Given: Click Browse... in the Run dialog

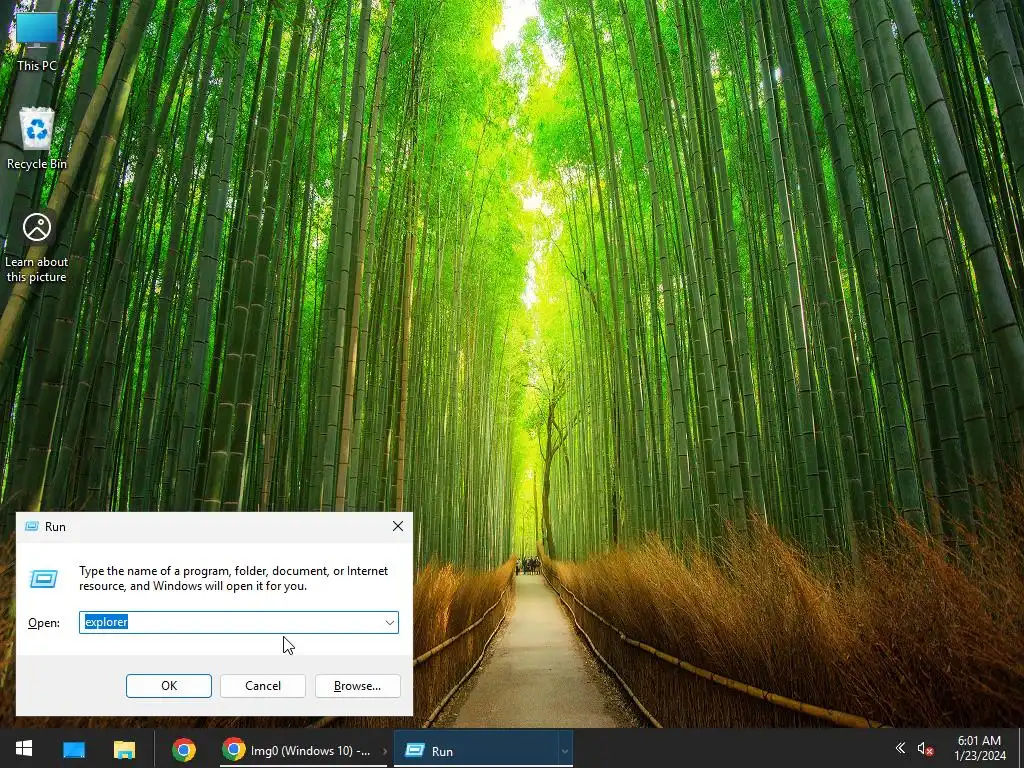Looking at the screenshot, I should click(x=357, y=686).
